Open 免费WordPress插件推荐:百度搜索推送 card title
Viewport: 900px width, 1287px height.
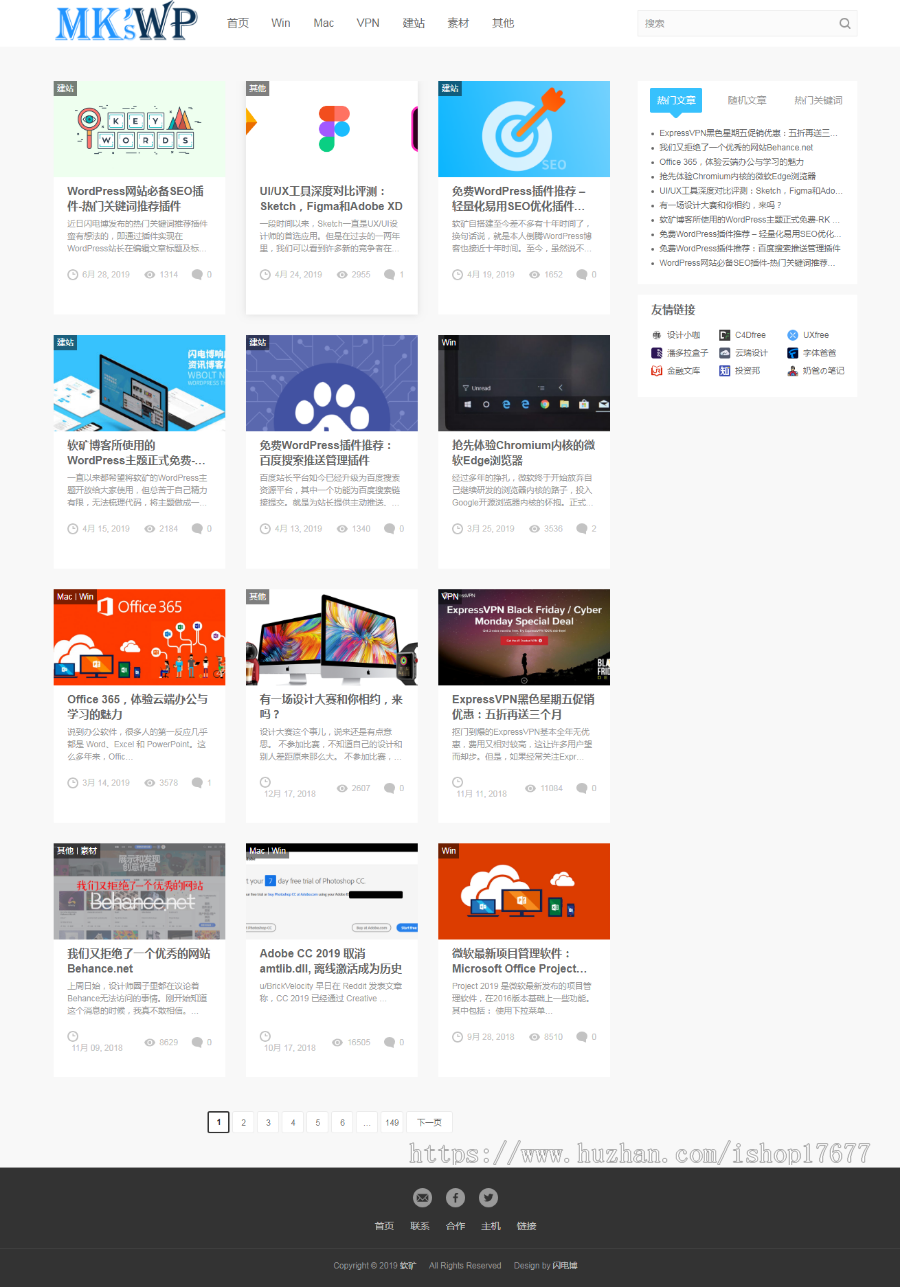(326, 452)
